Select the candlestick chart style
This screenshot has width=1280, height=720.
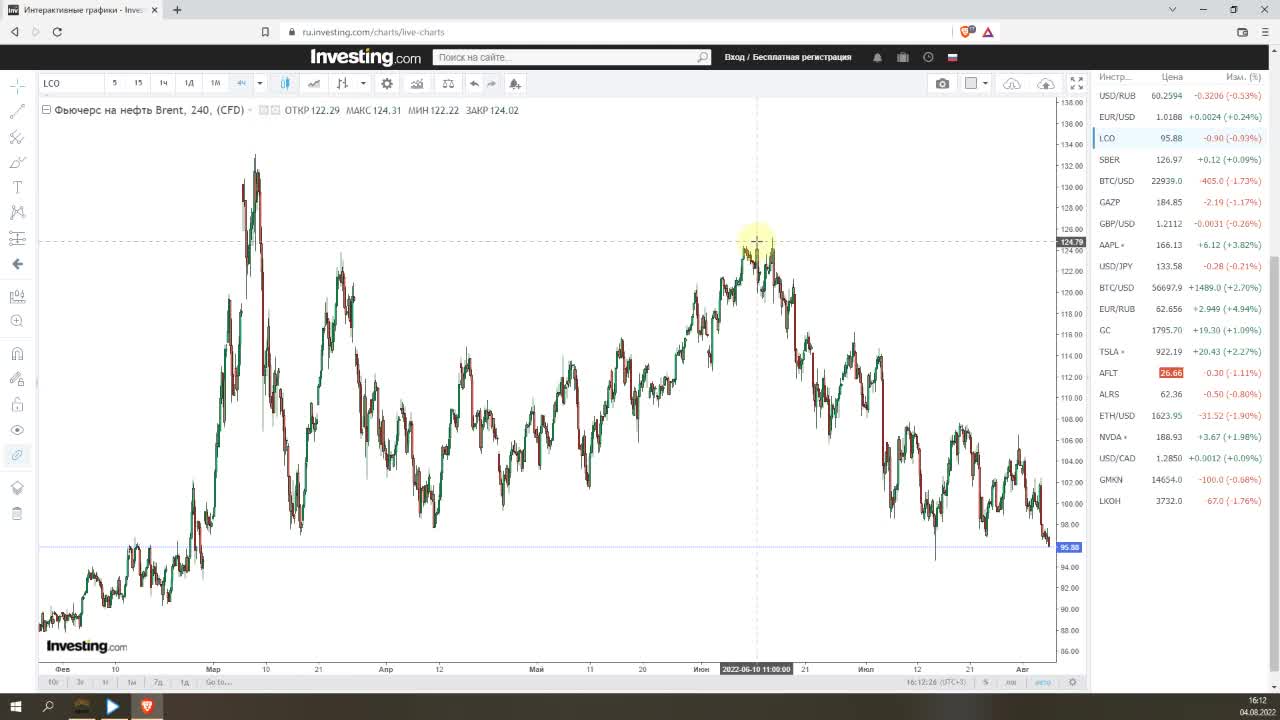tap(285, 83)
